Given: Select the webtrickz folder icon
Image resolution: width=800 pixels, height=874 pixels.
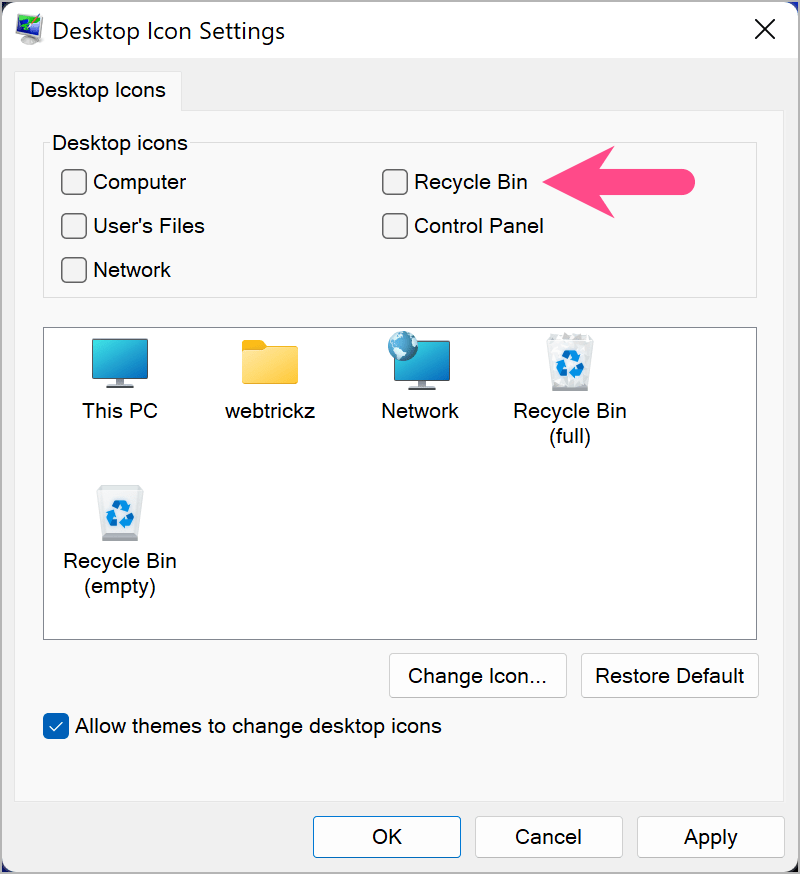Looking at the screenshot, I should click(270, 363).
